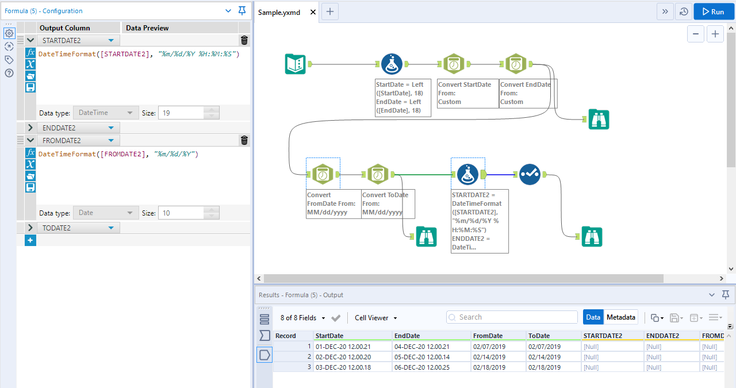Add a new workflow tab
The image size is (736, 388).
(330, 12)
